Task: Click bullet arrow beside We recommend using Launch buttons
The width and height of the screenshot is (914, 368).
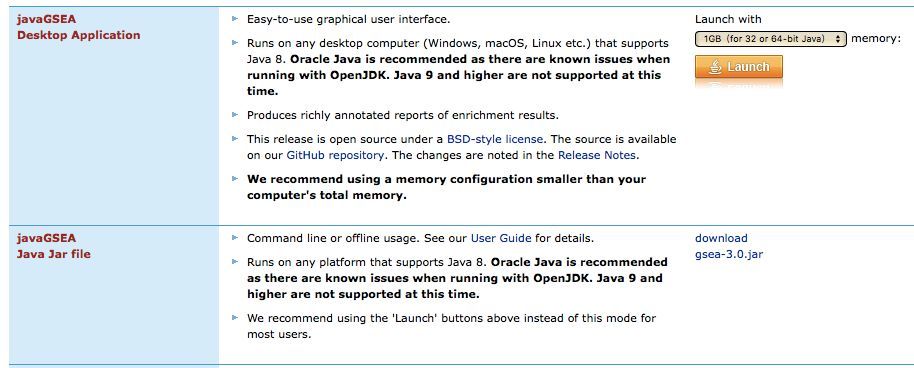Action: point(235,318)
